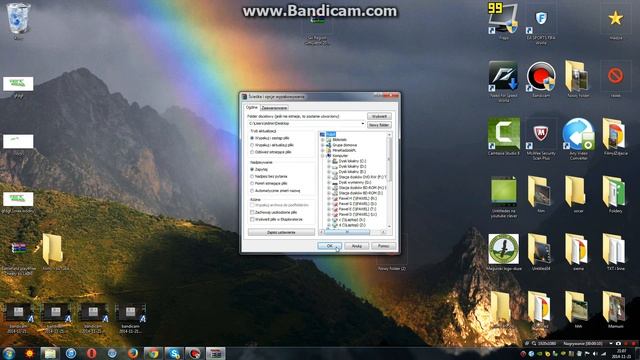Open the plain folder beside the archive icon

tap(53, 250)
